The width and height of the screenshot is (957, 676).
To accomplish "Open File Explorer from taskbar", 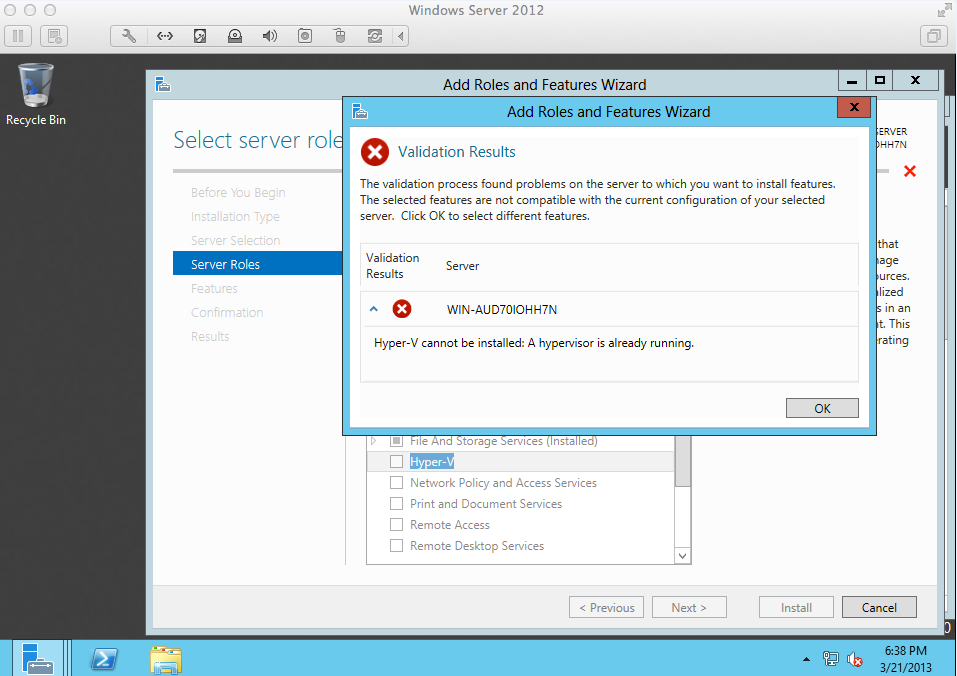I will 165,660.
